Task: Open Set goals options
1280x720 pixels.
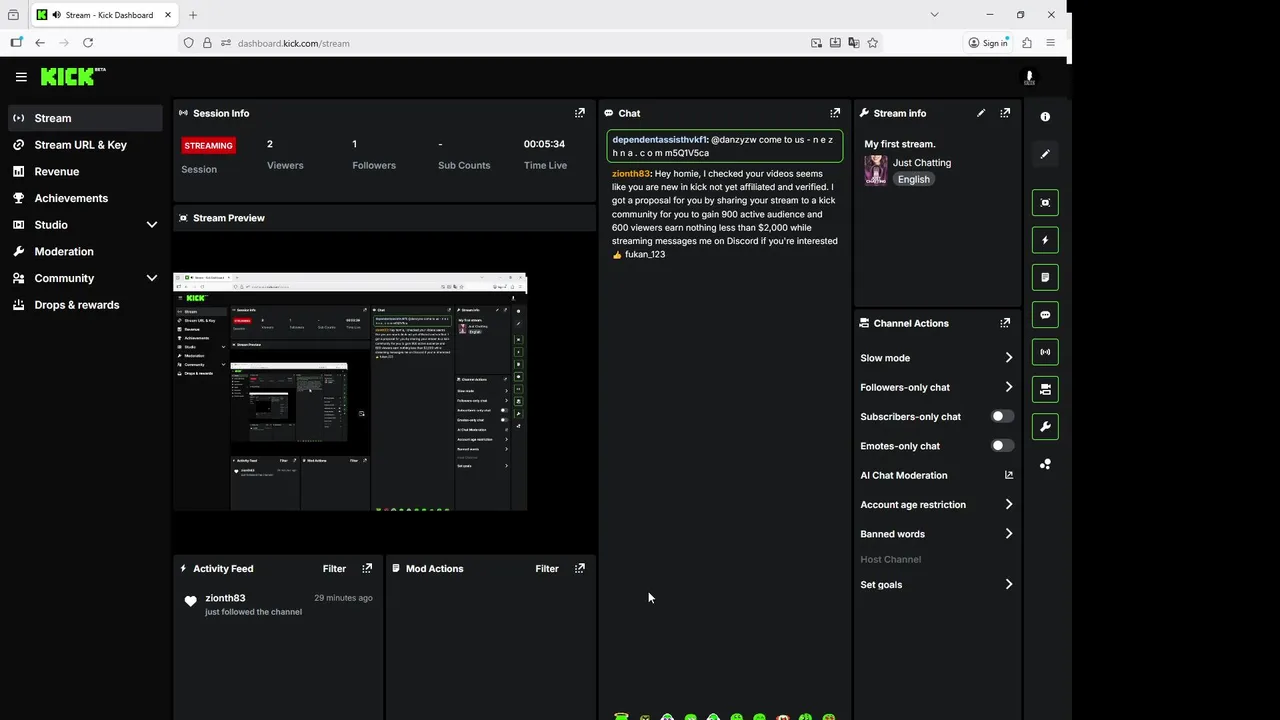Action: [x=937, y=585]
